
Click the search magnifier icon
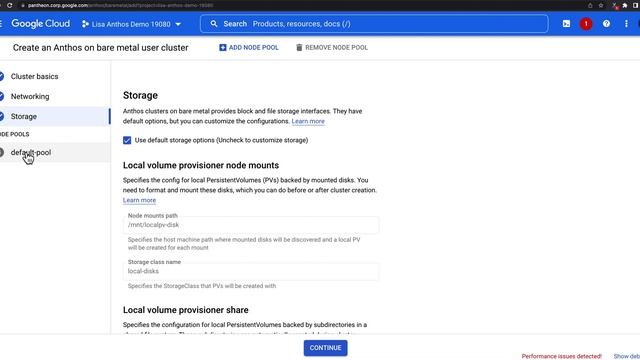tap(214, 24)
